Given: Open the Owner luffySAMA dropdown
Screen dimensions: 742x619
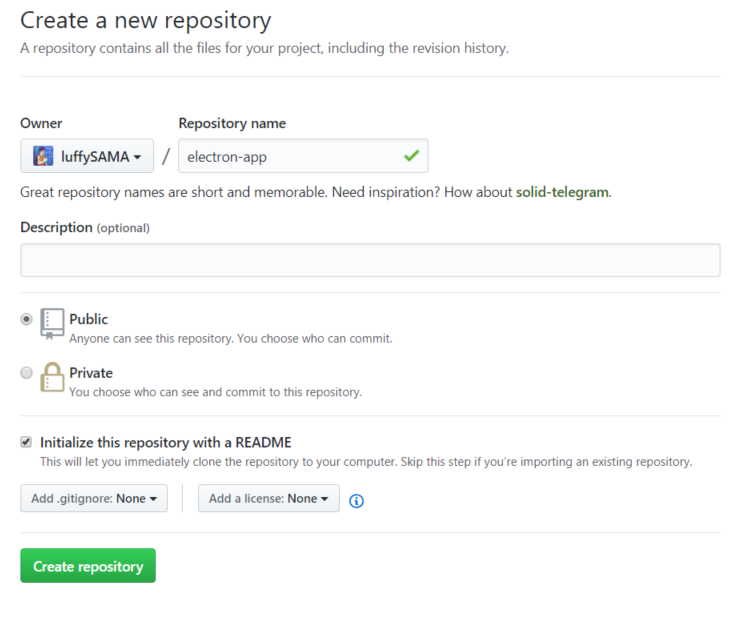Looking at the screenshot, I should click(87, 156).
